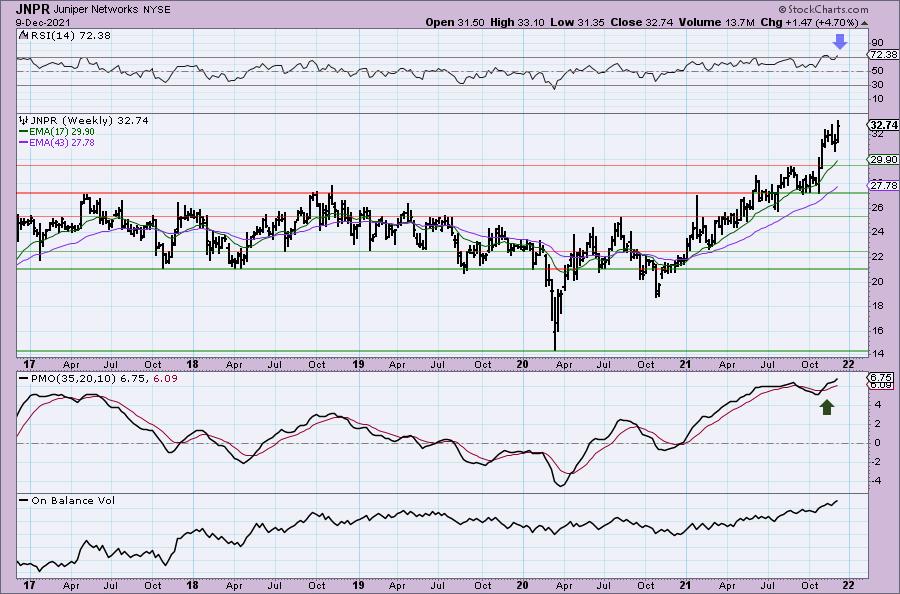Click the black line swatch beside On Balance Vol
The height and width of the screenshot is (594, 900).
(24, 500)
